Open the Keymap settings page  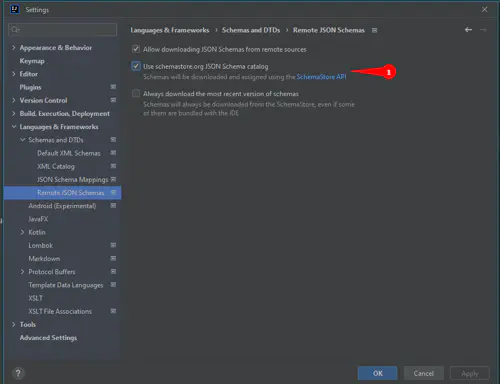[32, 61]
